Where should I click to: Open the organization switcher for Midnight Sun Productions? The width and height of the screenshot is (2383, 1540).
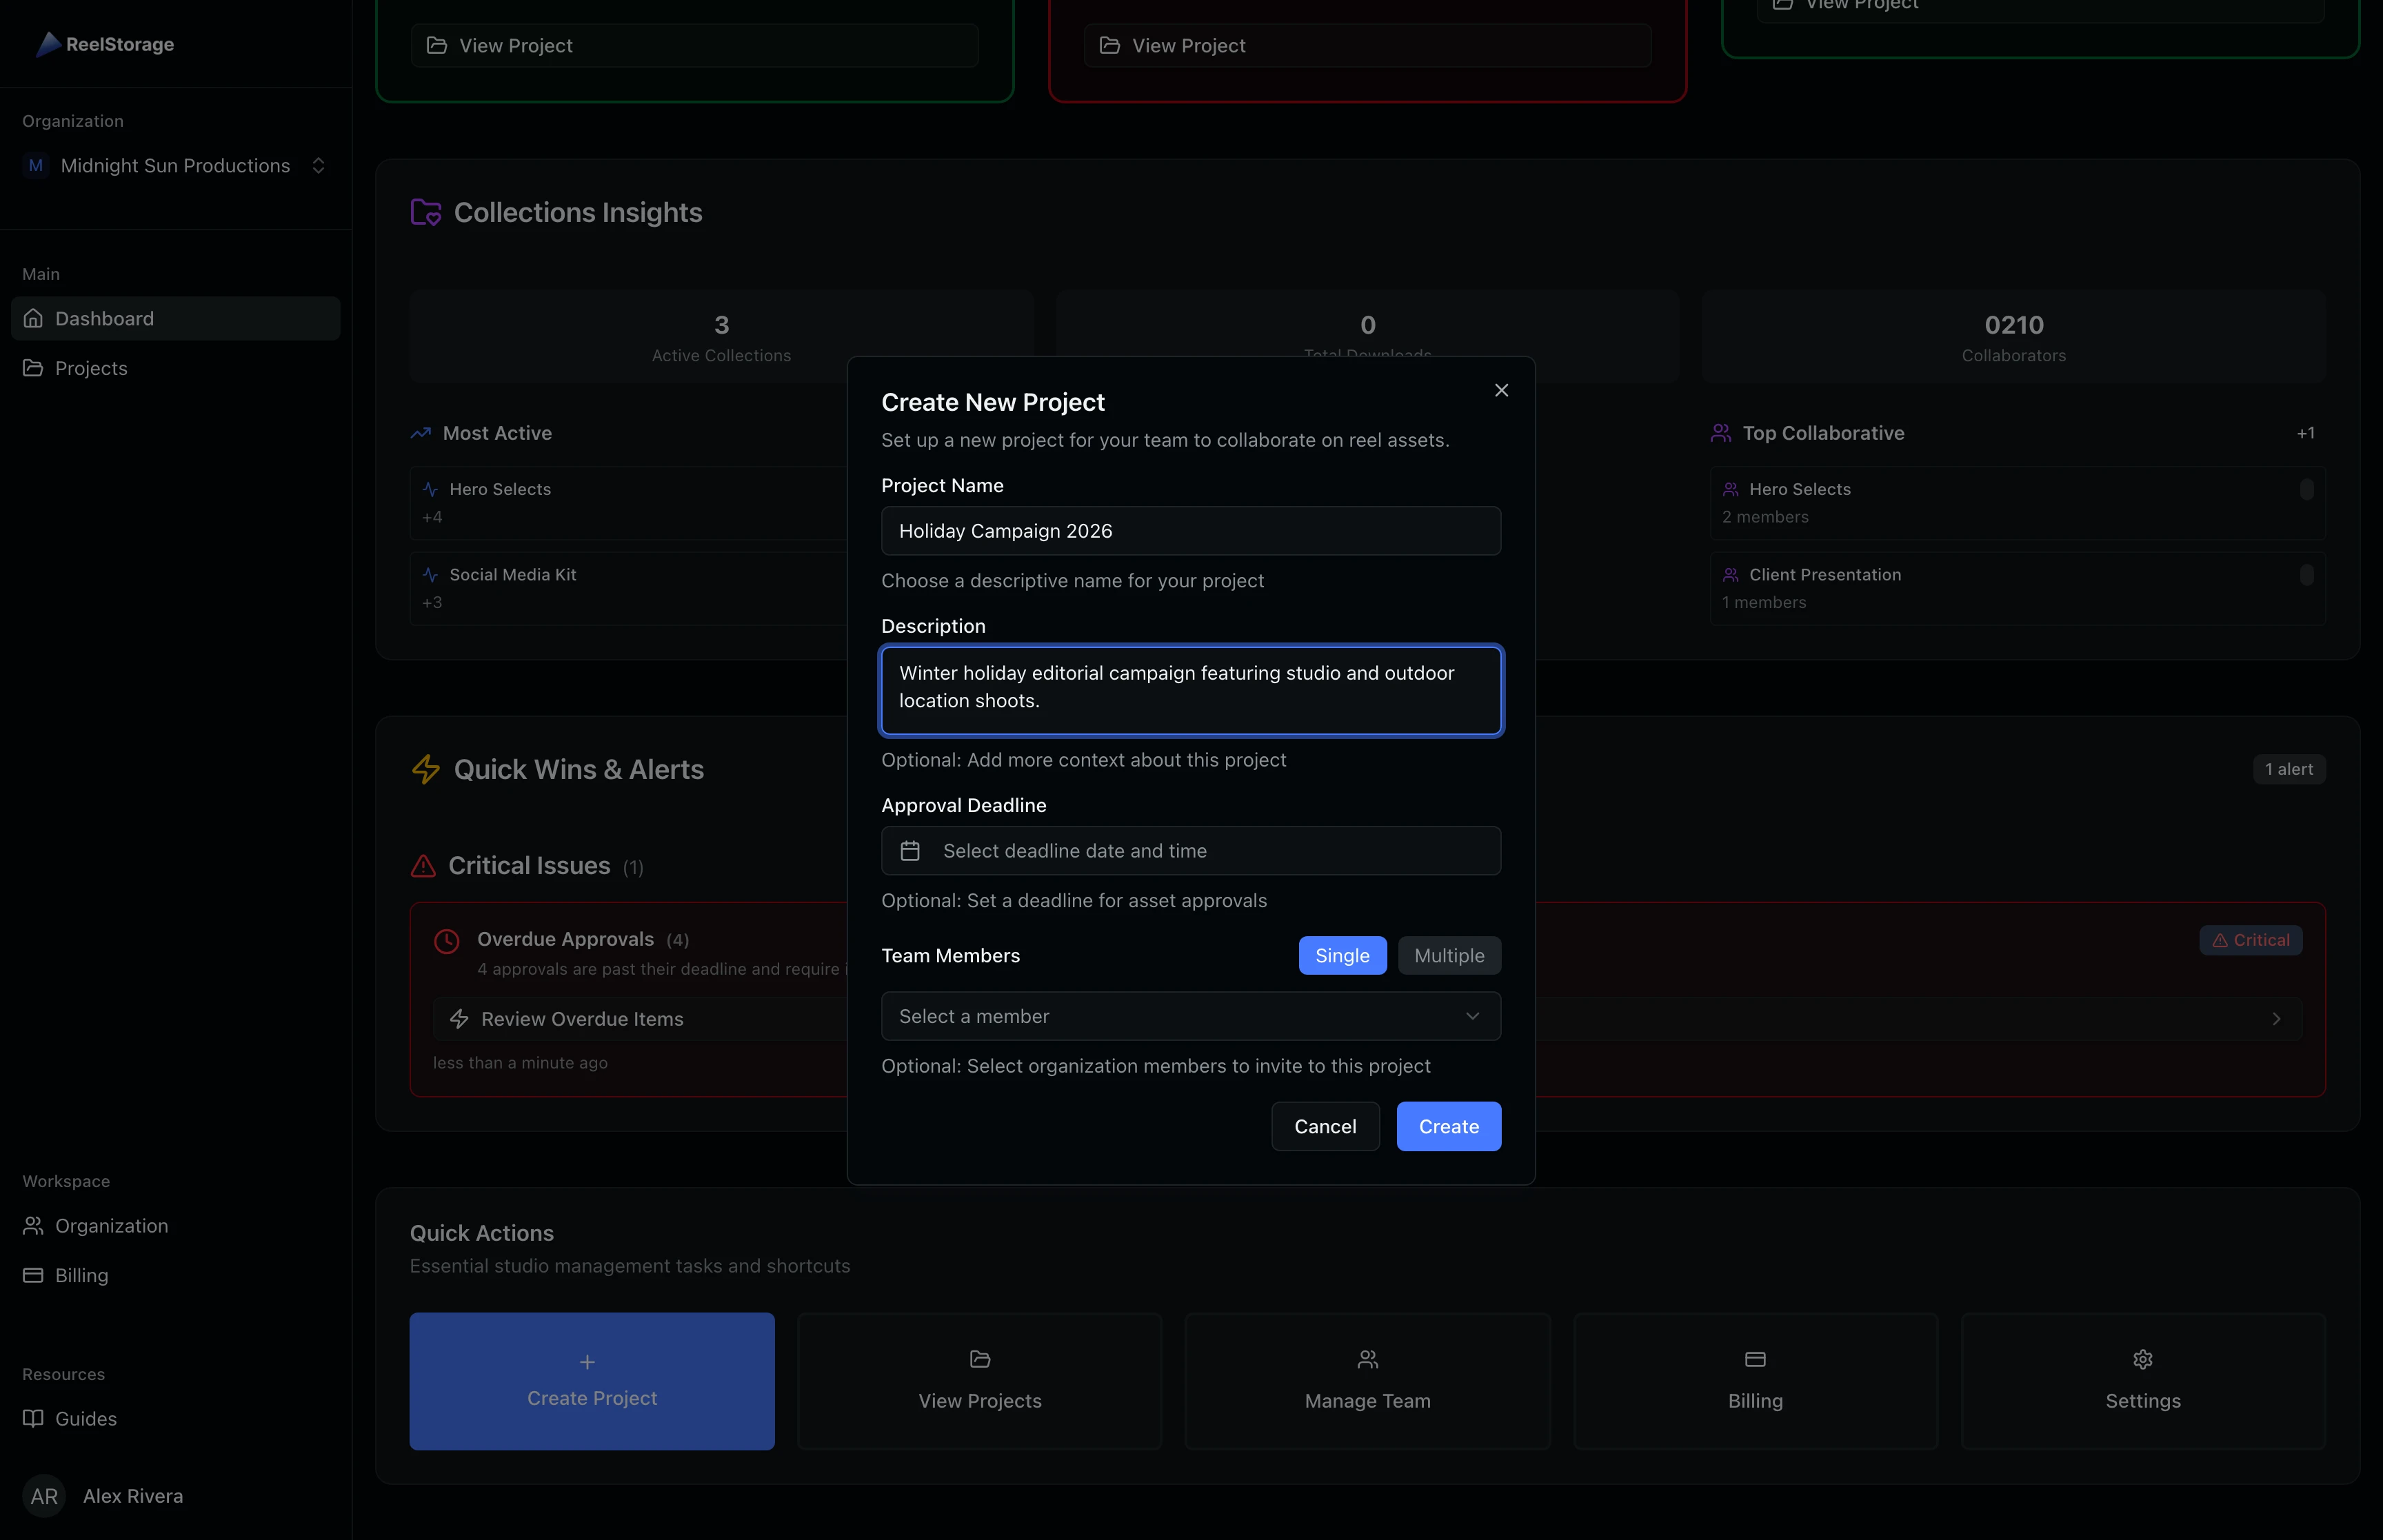[x=318, y=165]
